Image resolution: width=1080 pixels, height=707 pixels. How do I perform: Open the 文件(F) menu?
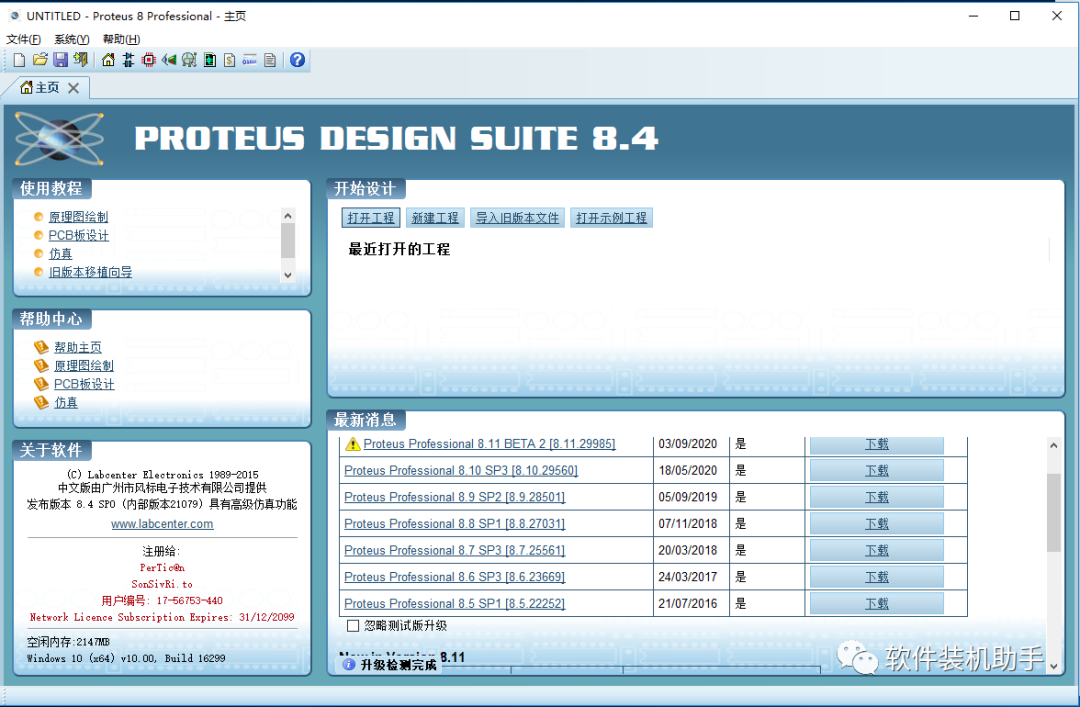click(x=23, y=39)
